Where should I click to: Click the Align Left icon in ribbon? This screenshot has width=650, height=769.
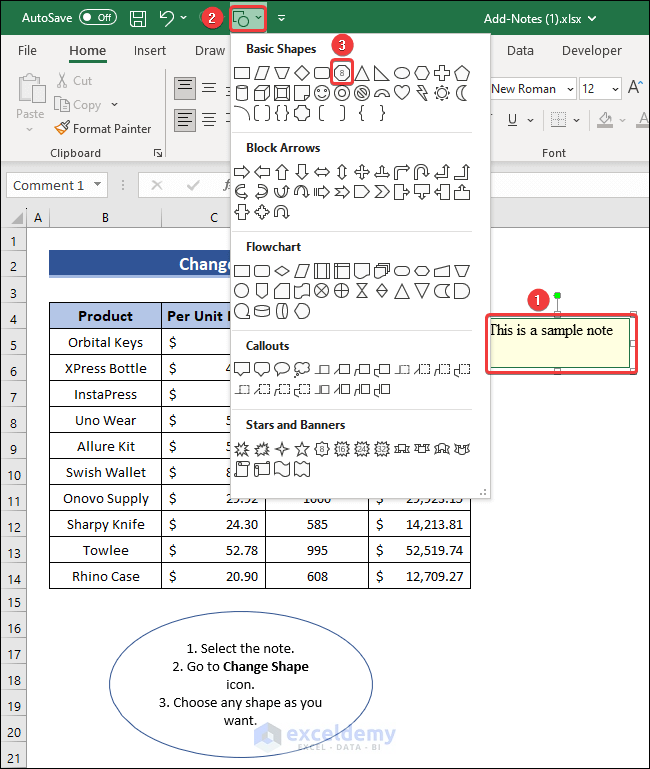pyautogui.click(x=185, y=120)
